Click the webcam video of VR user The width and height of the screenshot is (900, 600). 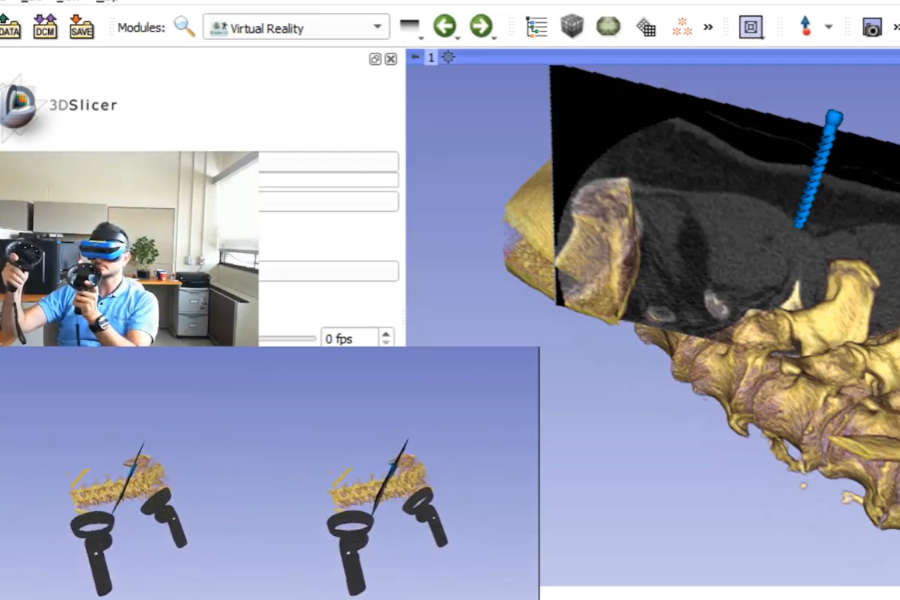(x=129, y=249)
